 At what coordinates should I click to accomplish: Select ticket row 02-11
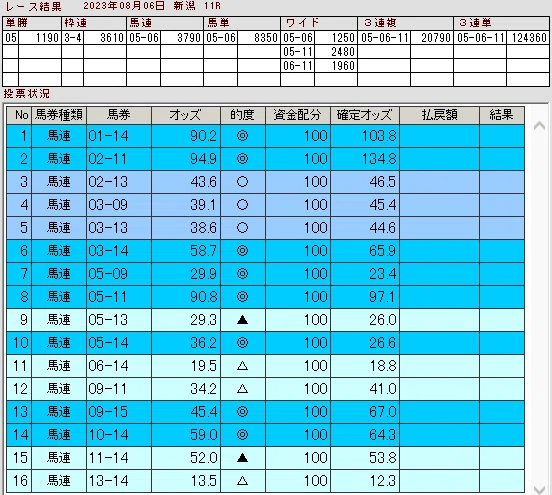pos(265,159)
